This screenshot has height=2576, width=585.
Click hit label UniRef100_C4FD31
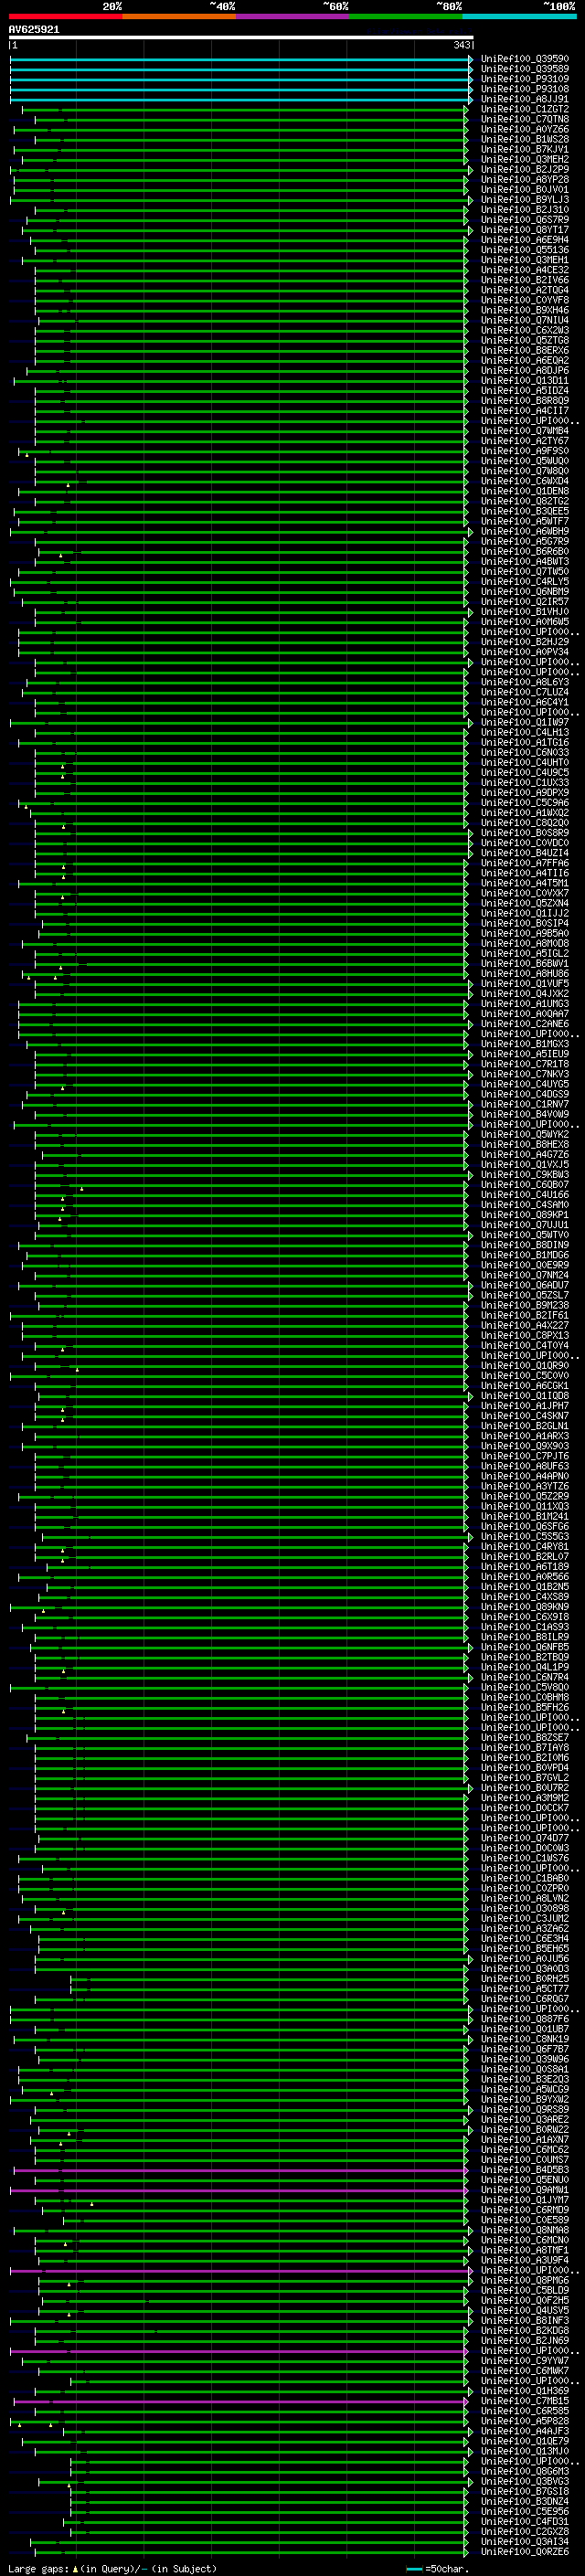coord(525,2521)
